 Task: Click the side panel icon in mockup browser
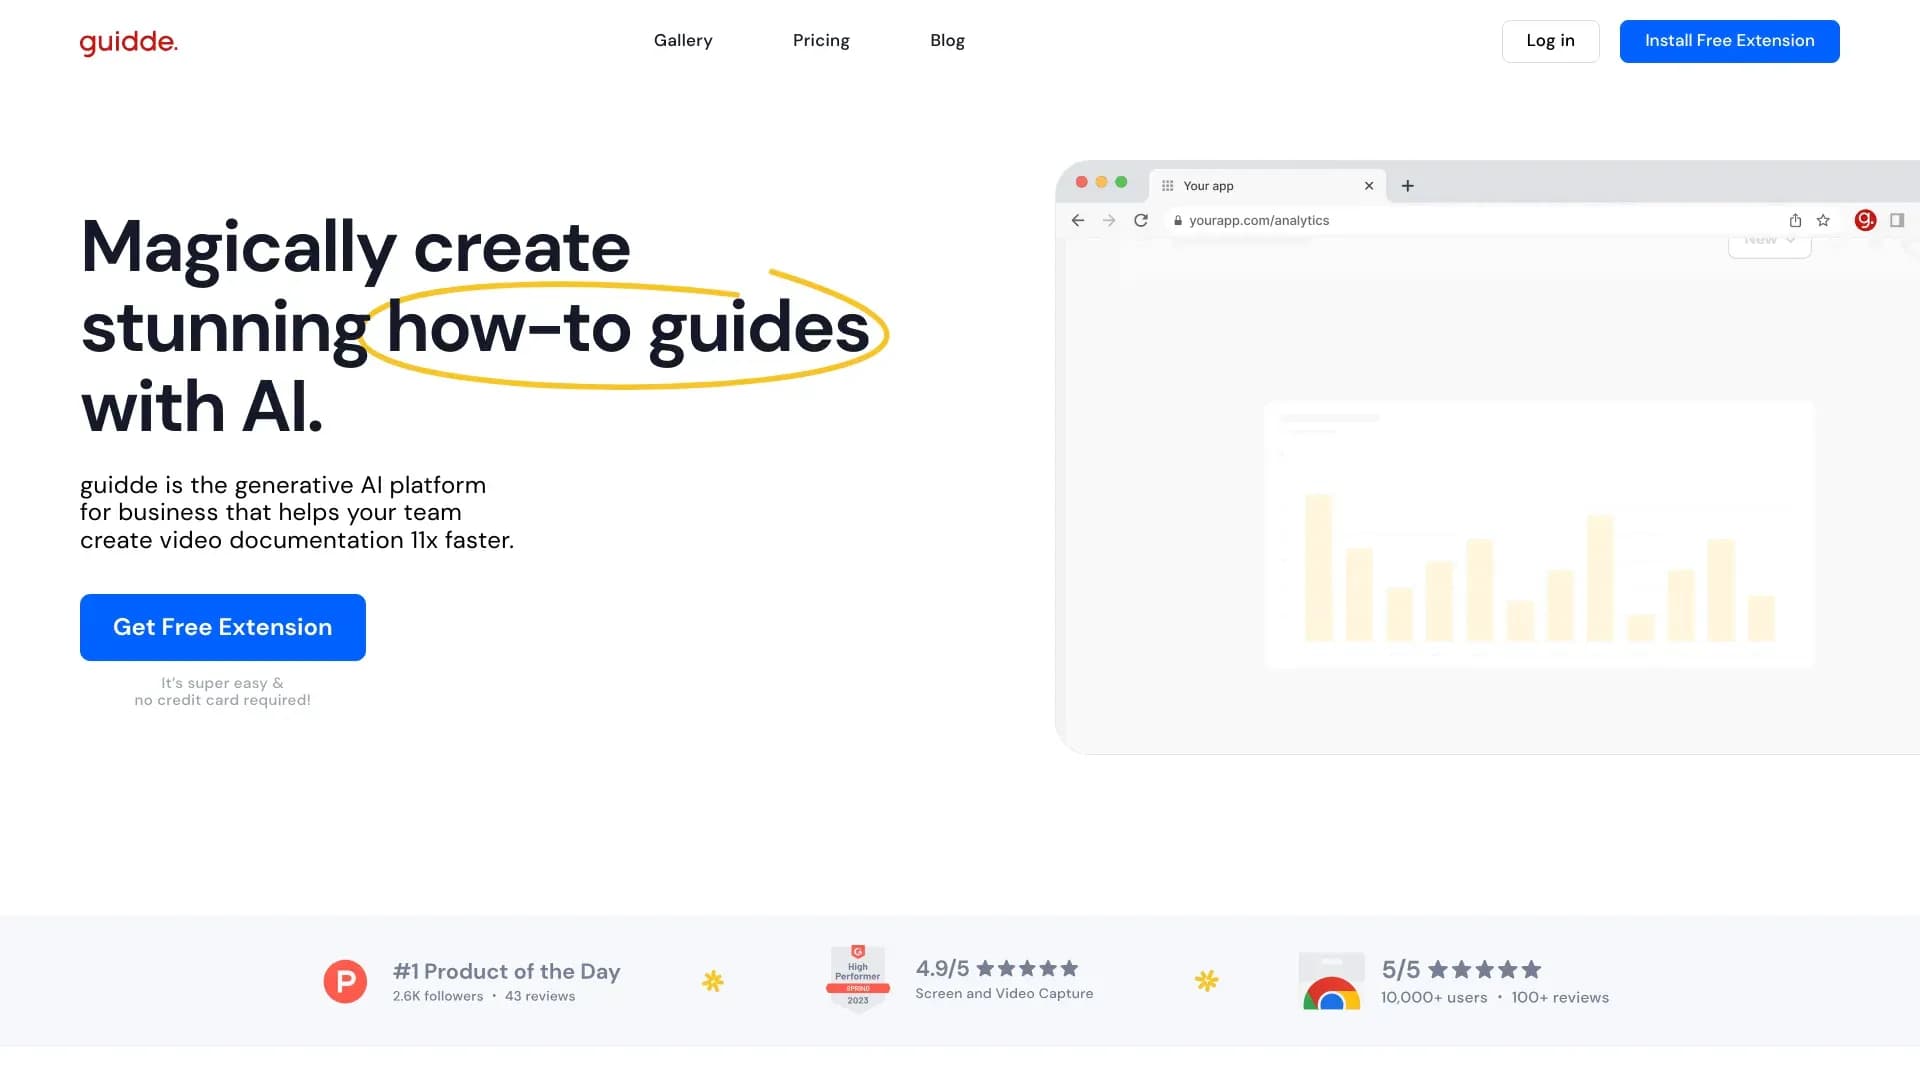tap(1897, 221)
